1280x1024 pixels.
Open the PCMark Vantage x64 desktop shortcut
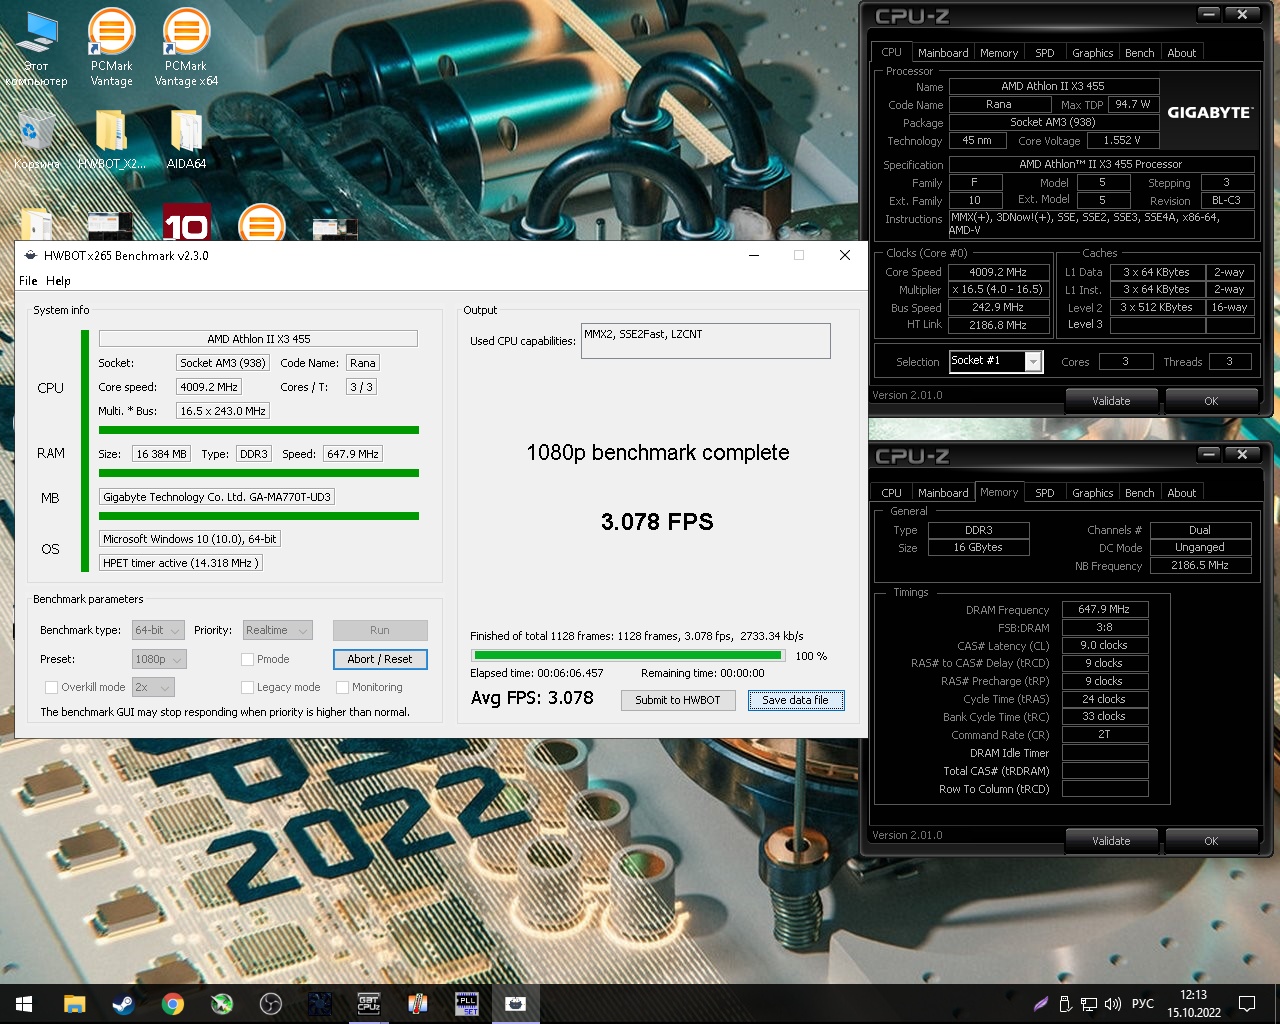point(186,48)
